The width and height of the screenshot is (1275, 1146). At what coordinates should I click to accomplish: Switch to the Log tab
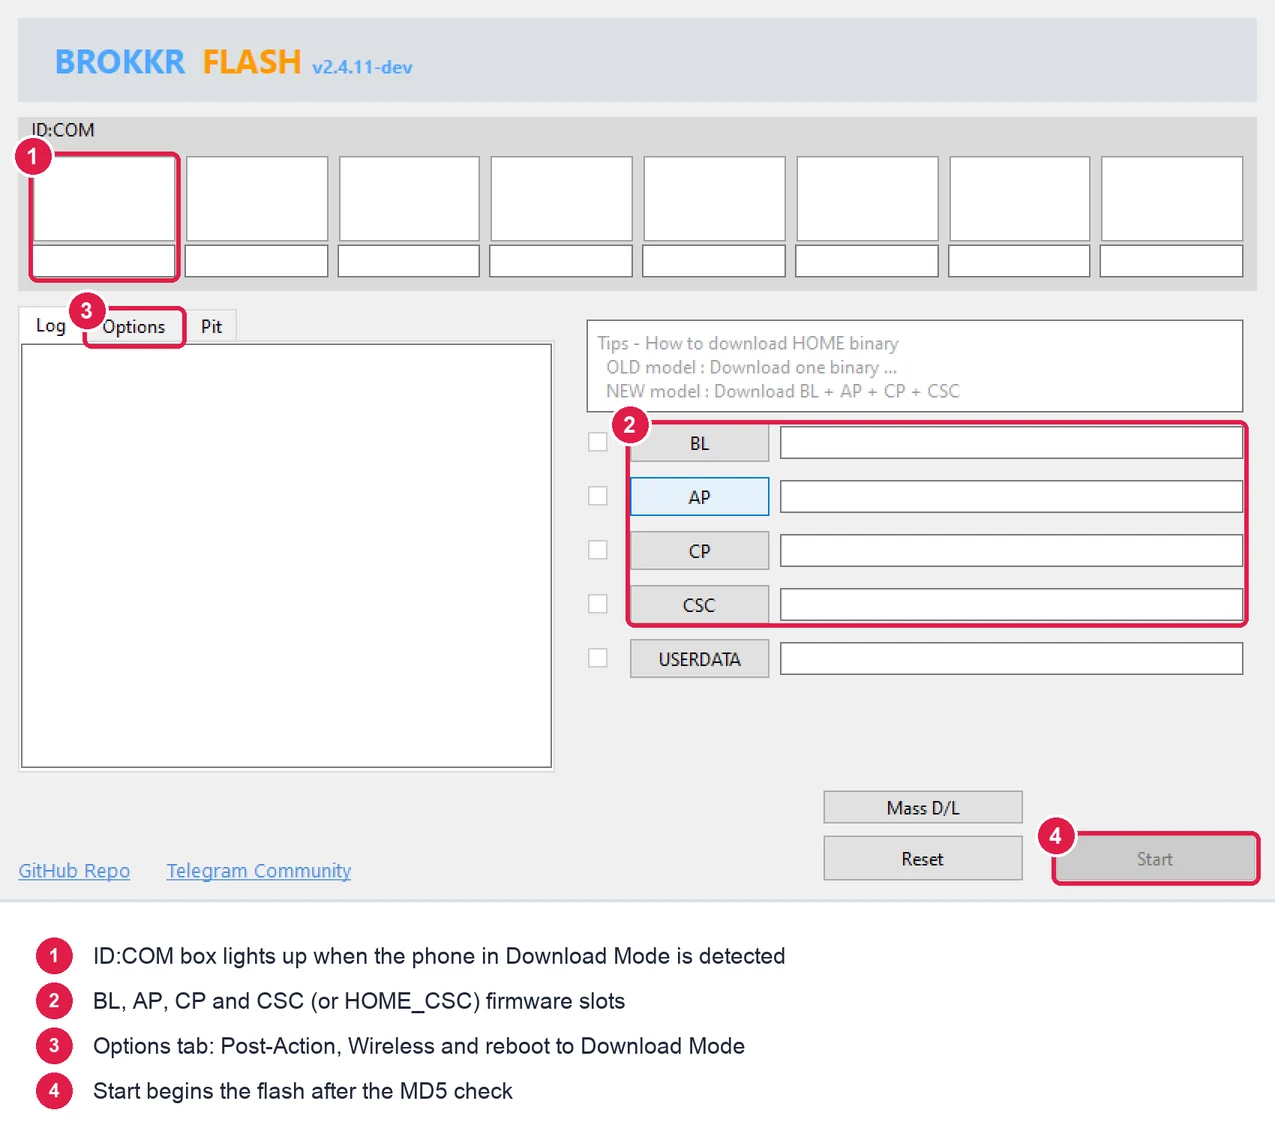coord(50,325)
